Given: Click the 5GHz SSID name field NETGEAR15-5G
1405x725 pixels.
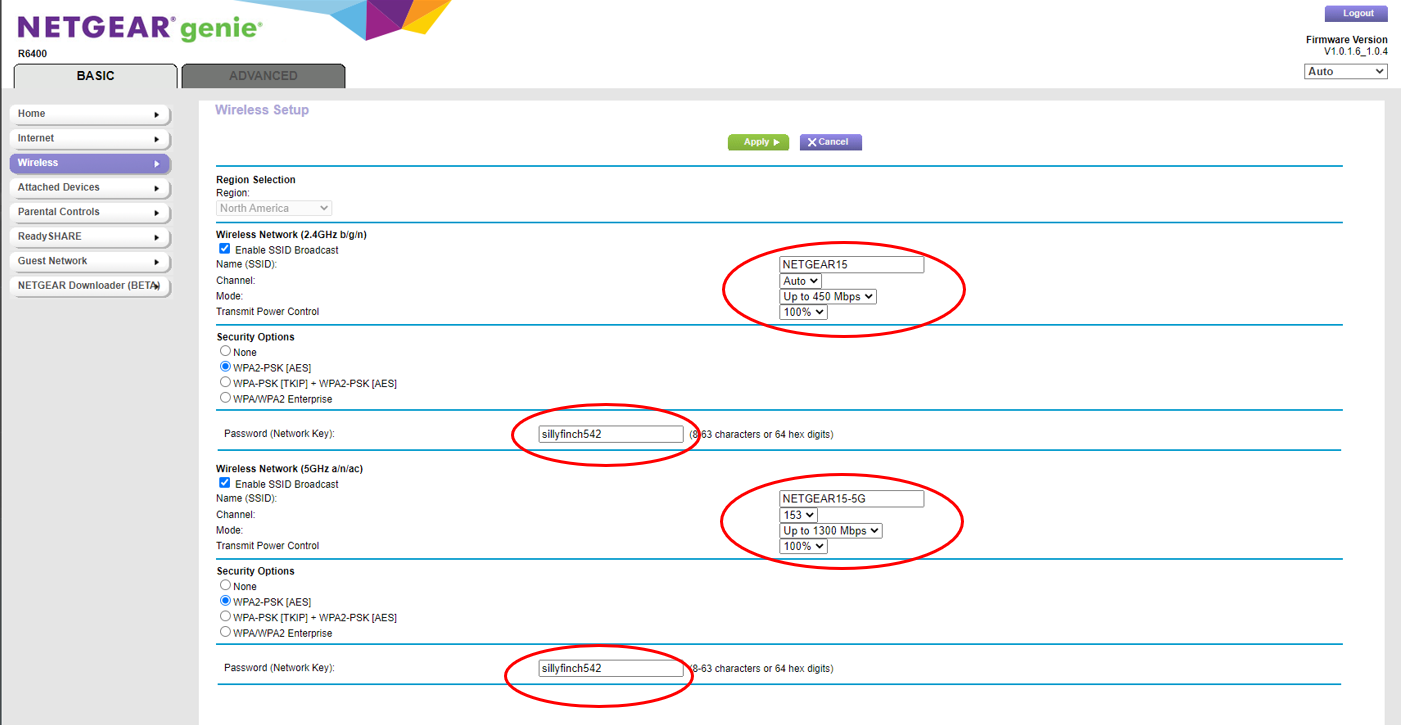Looking at the screenshot, I should [x=852, y=499].
